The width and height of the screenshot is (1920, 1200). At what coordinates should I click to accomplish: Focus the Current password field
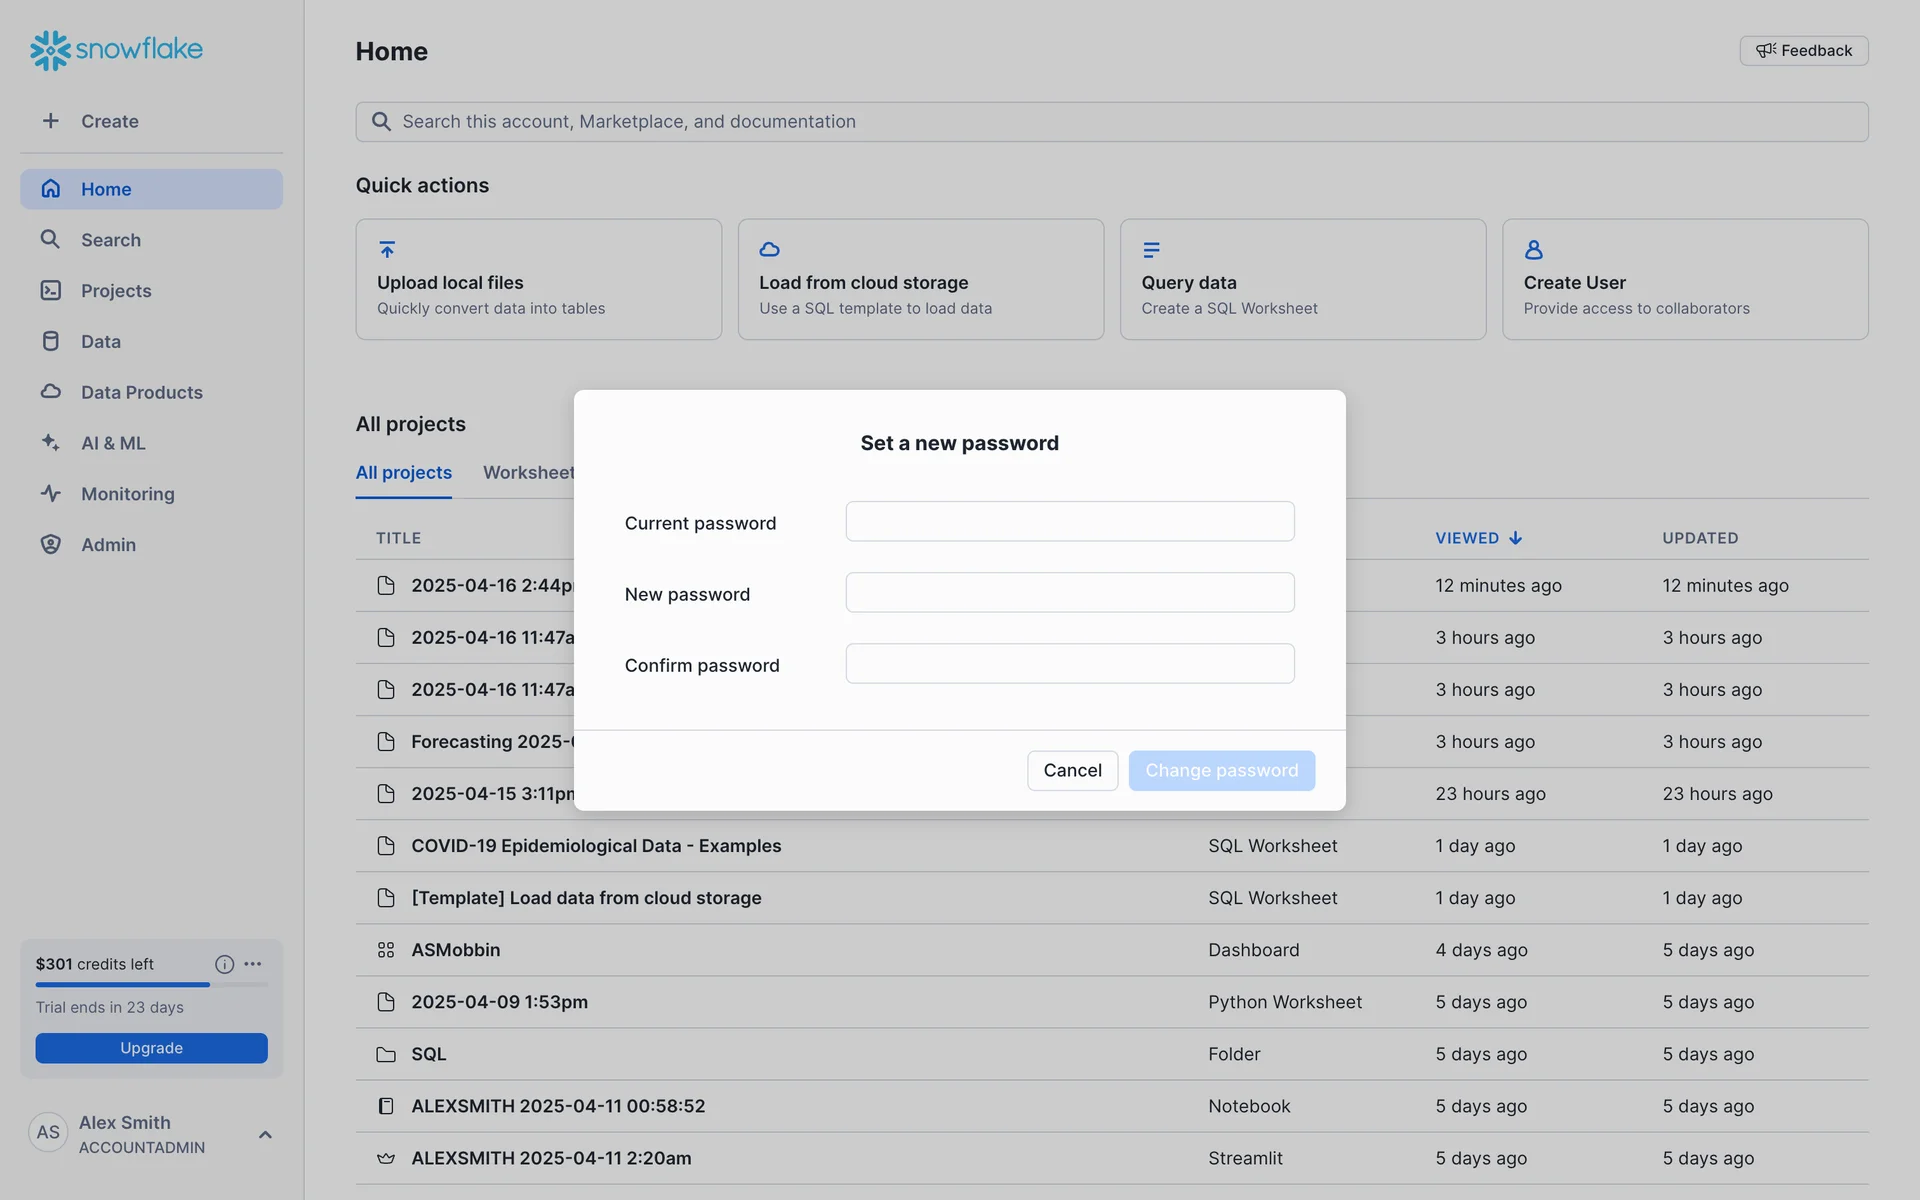(x=1070, y=521)
